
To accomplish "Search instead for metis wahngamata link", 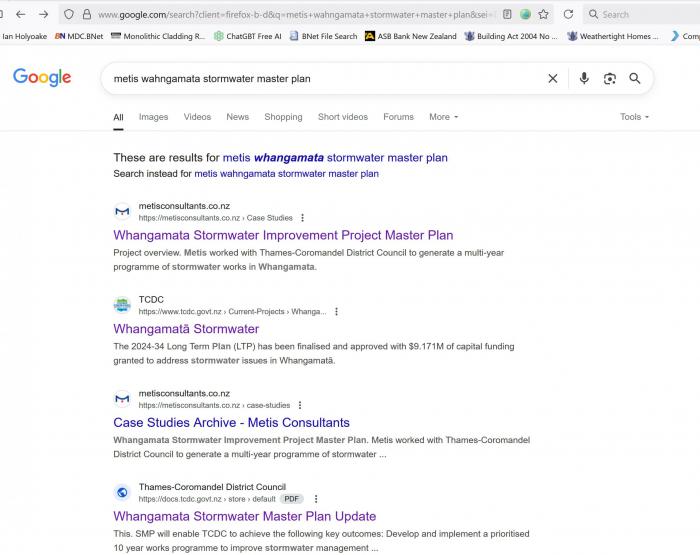I will tap(286, 173).
